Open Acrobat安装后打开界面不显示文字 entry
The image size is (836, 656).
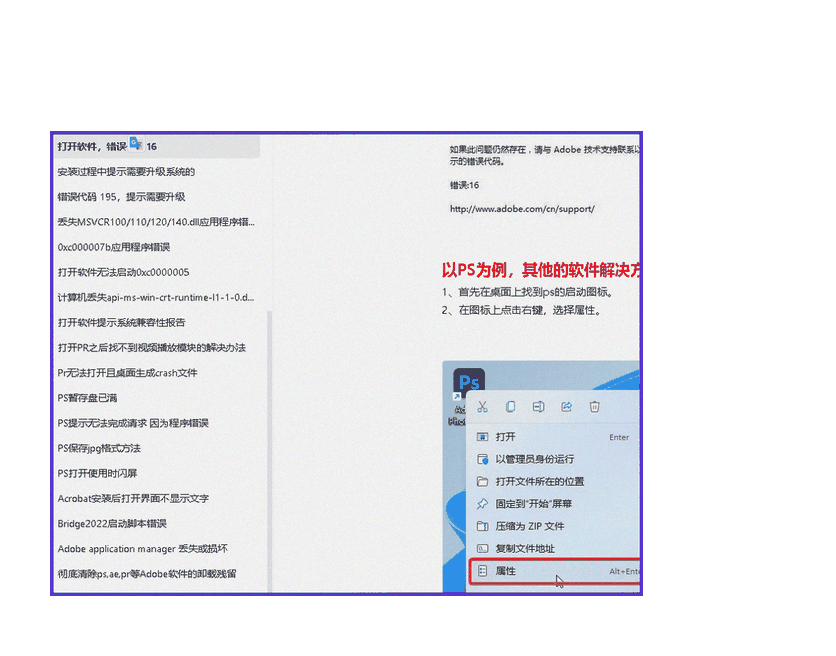click(133, 498)
